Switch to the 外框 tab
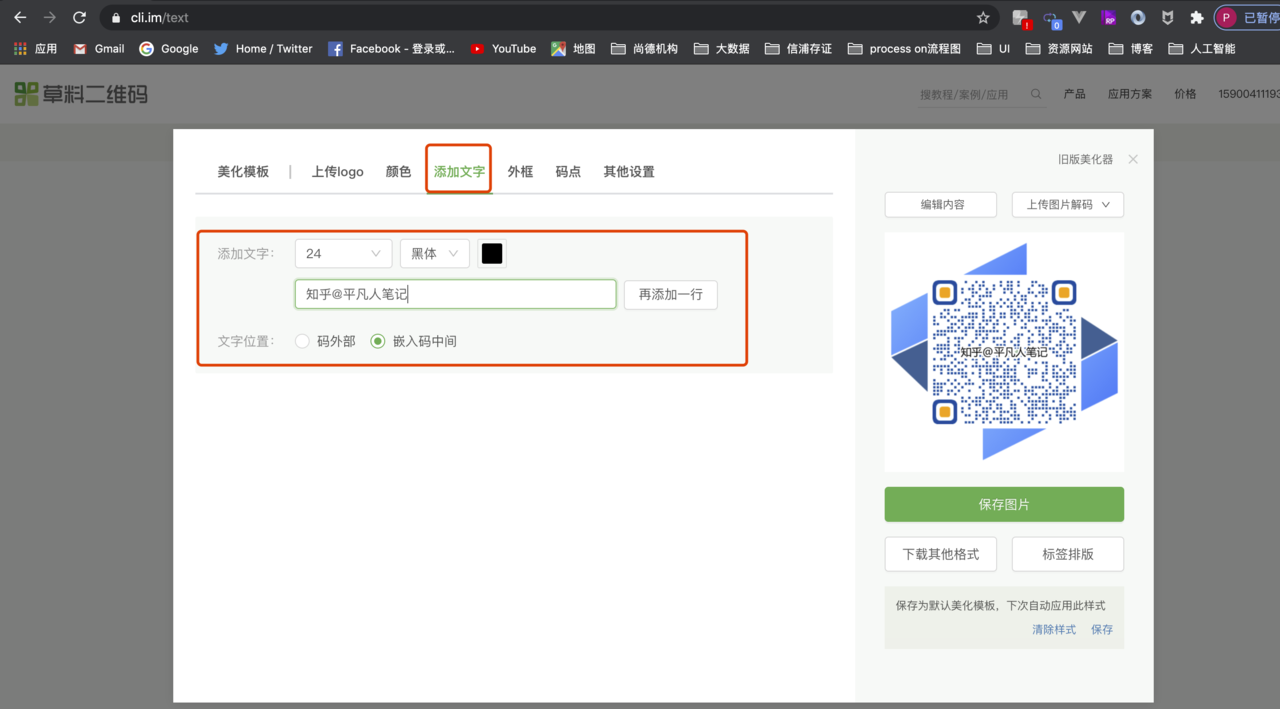Screen dimensions: 1280x709 520,171
